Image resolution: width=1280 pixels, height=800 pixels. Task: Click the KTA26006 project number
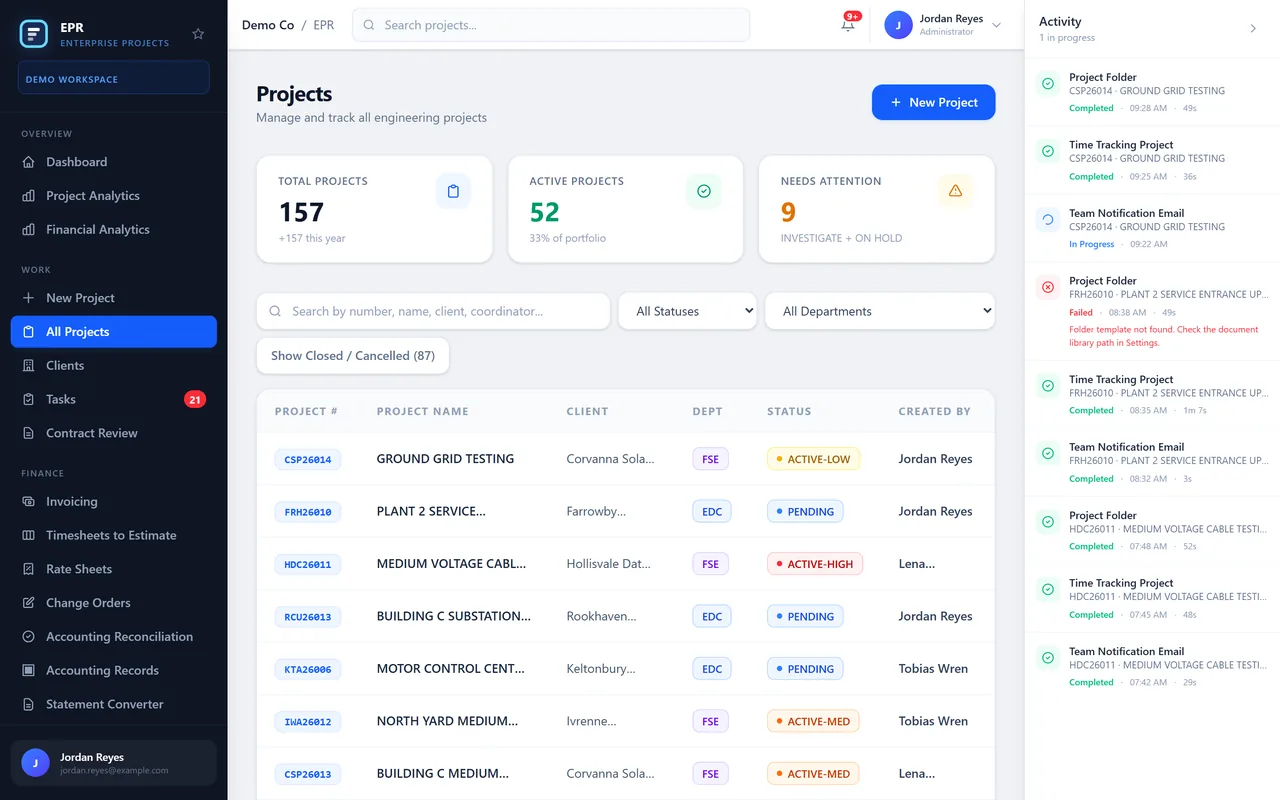click(308, 669)
